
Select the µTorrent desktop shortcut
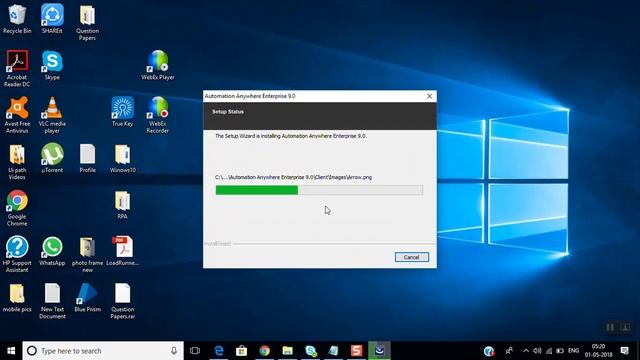point(52,158)
